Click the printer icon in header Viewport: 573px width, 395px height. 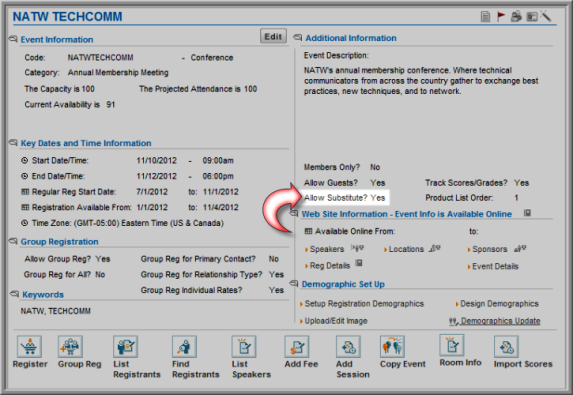click(516, 16)
